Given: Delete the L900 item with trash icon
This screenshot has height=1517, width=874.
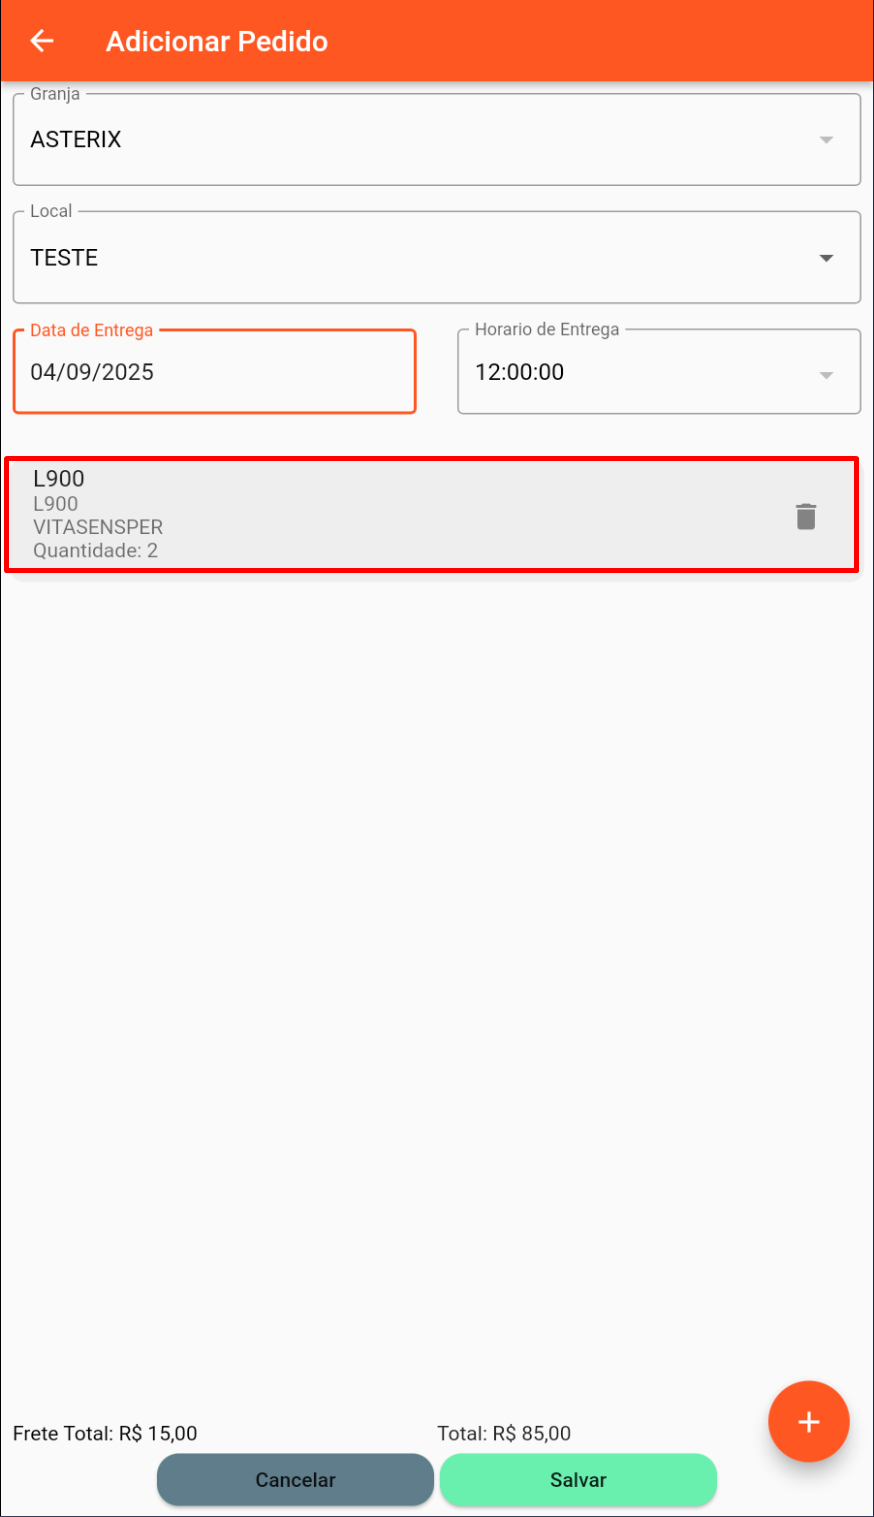Looking at the screenshot, I should click(805, 516).
